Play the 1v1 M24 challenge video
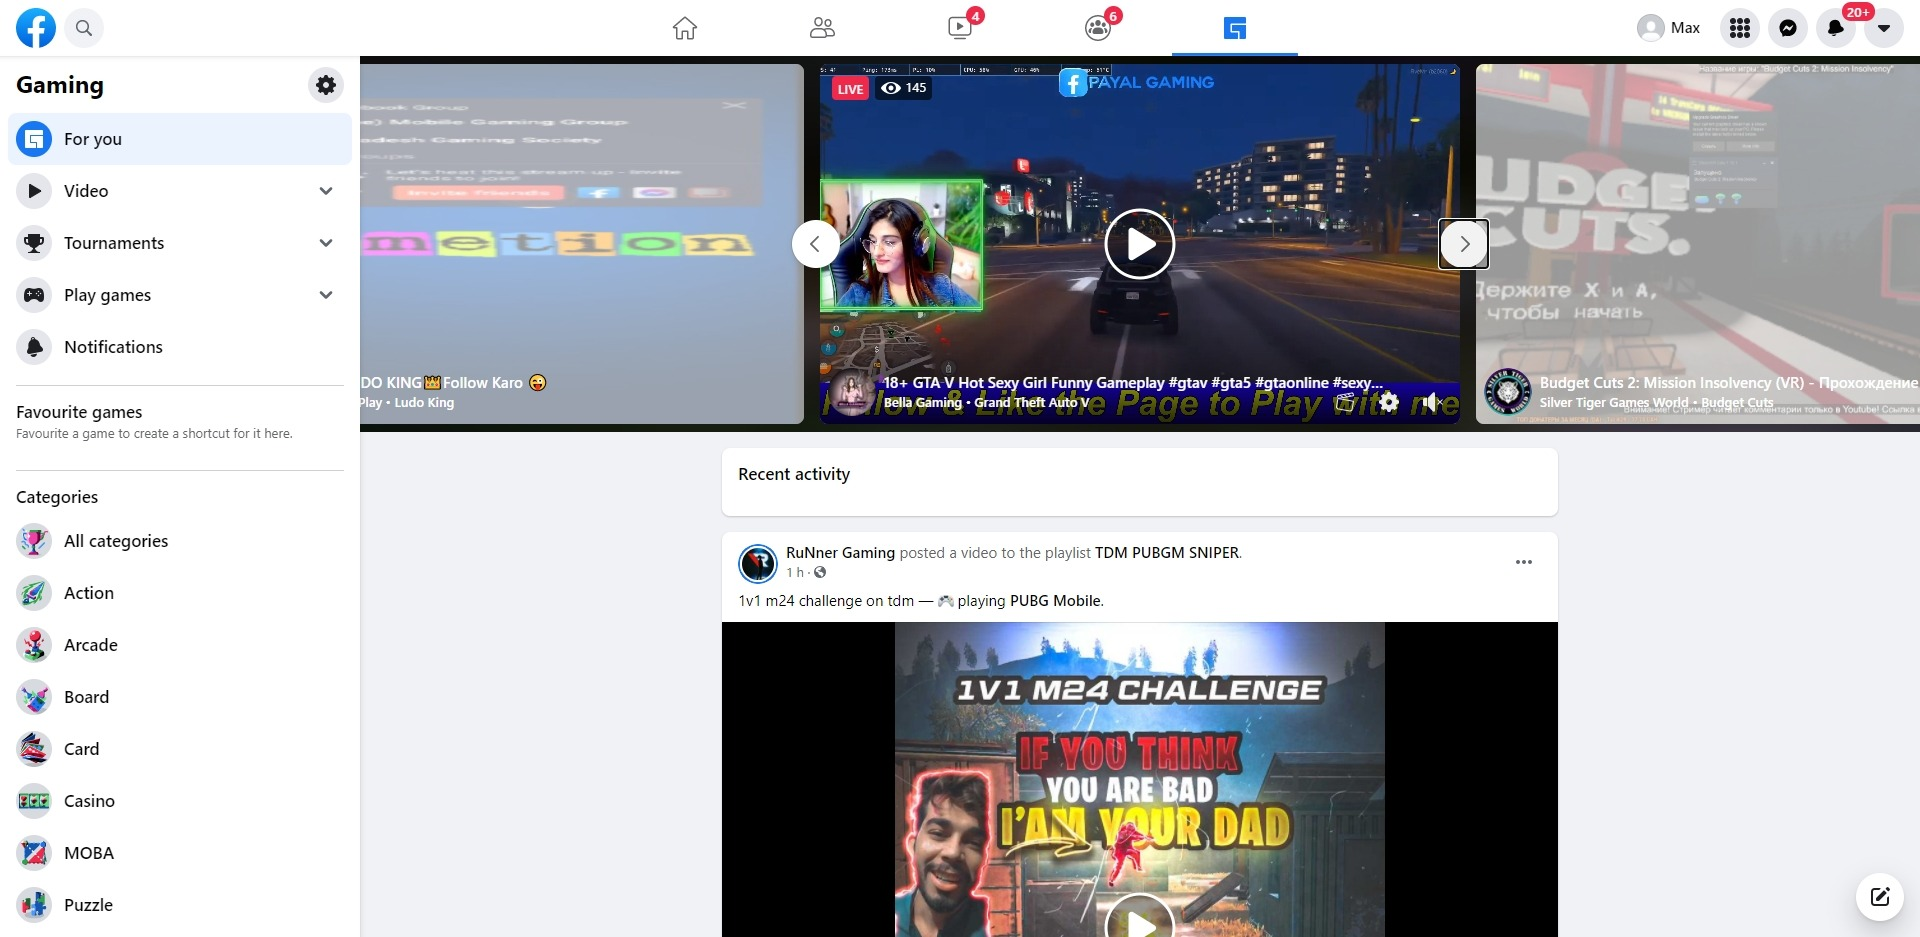 click(x=1140, y=926)
